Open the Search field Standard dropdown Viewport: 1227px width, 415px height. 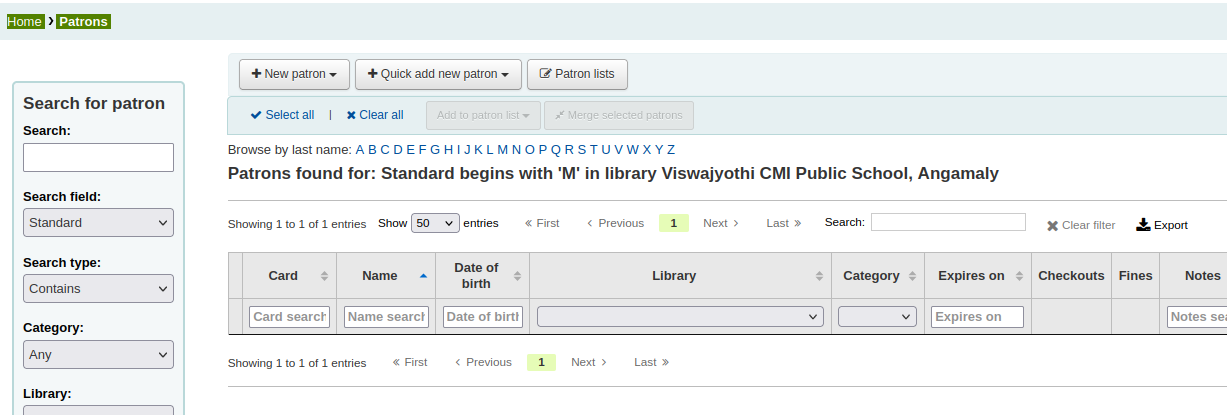tap(98, 223)
